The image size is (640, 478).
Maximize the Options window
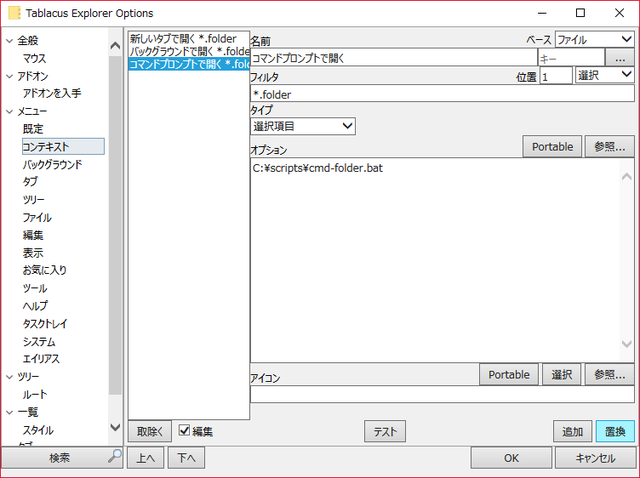580,13
